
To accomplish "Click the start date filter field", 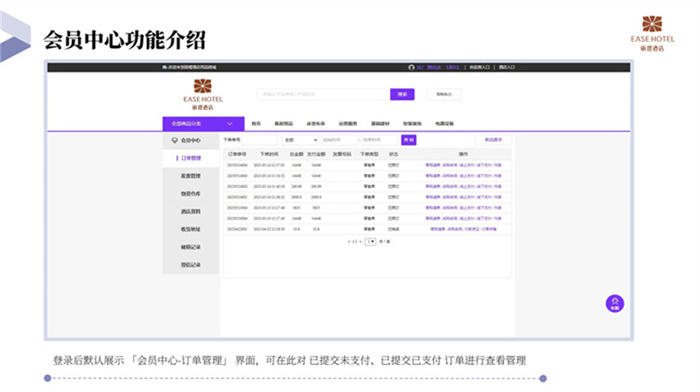I will click(x=339, y=140).
